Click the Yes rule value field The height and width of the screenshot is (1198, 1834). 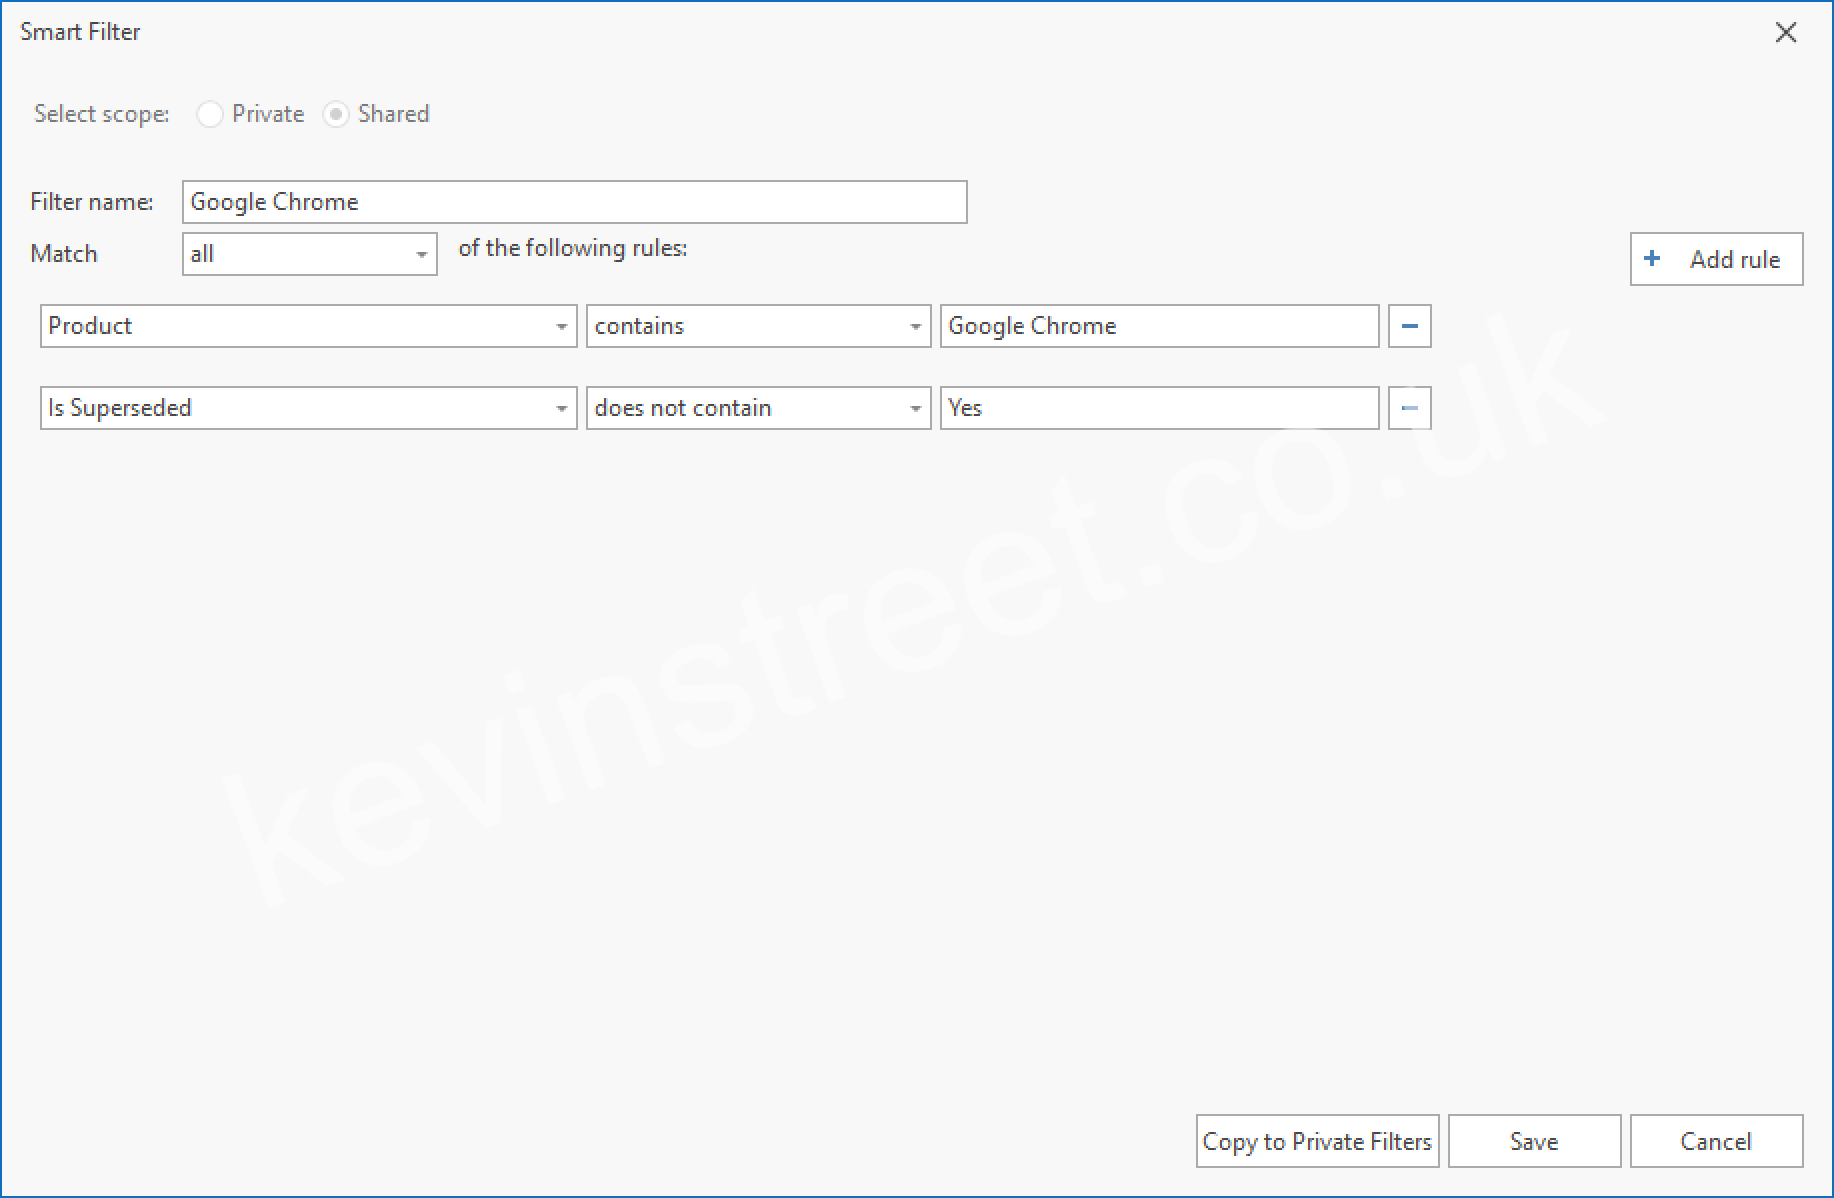pyautogui.click(x=1158, y=408)
